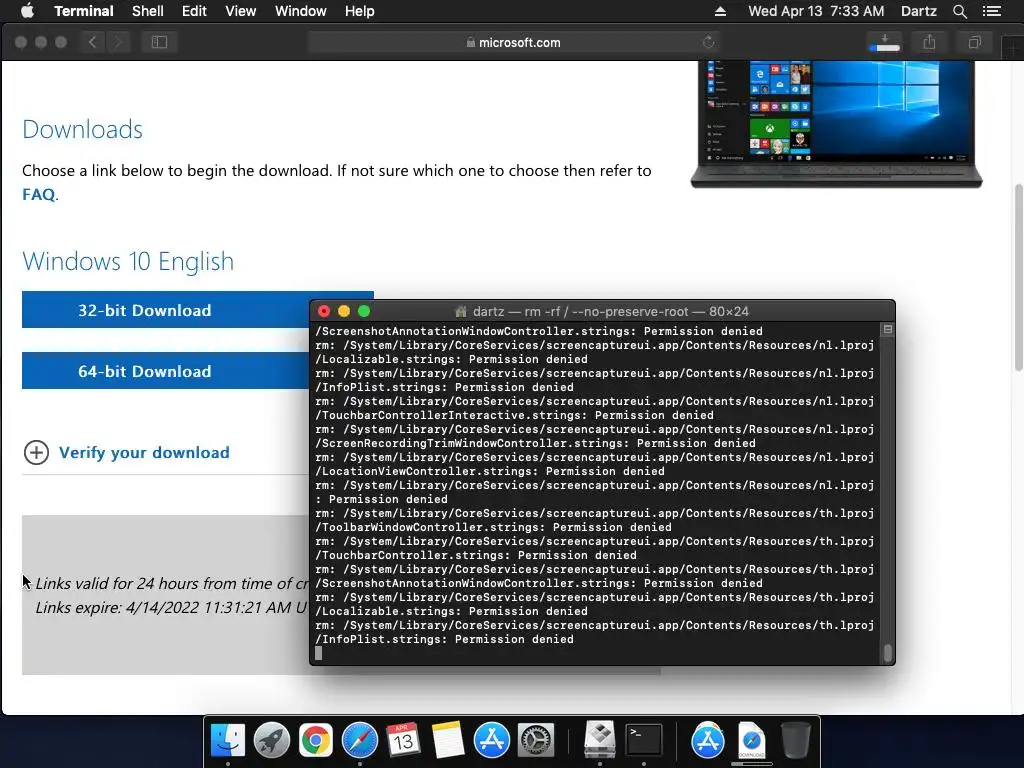This screenshot has height=768, width=1024.
Task: Start the 64-bit Download
Action: tap(166, 370)
